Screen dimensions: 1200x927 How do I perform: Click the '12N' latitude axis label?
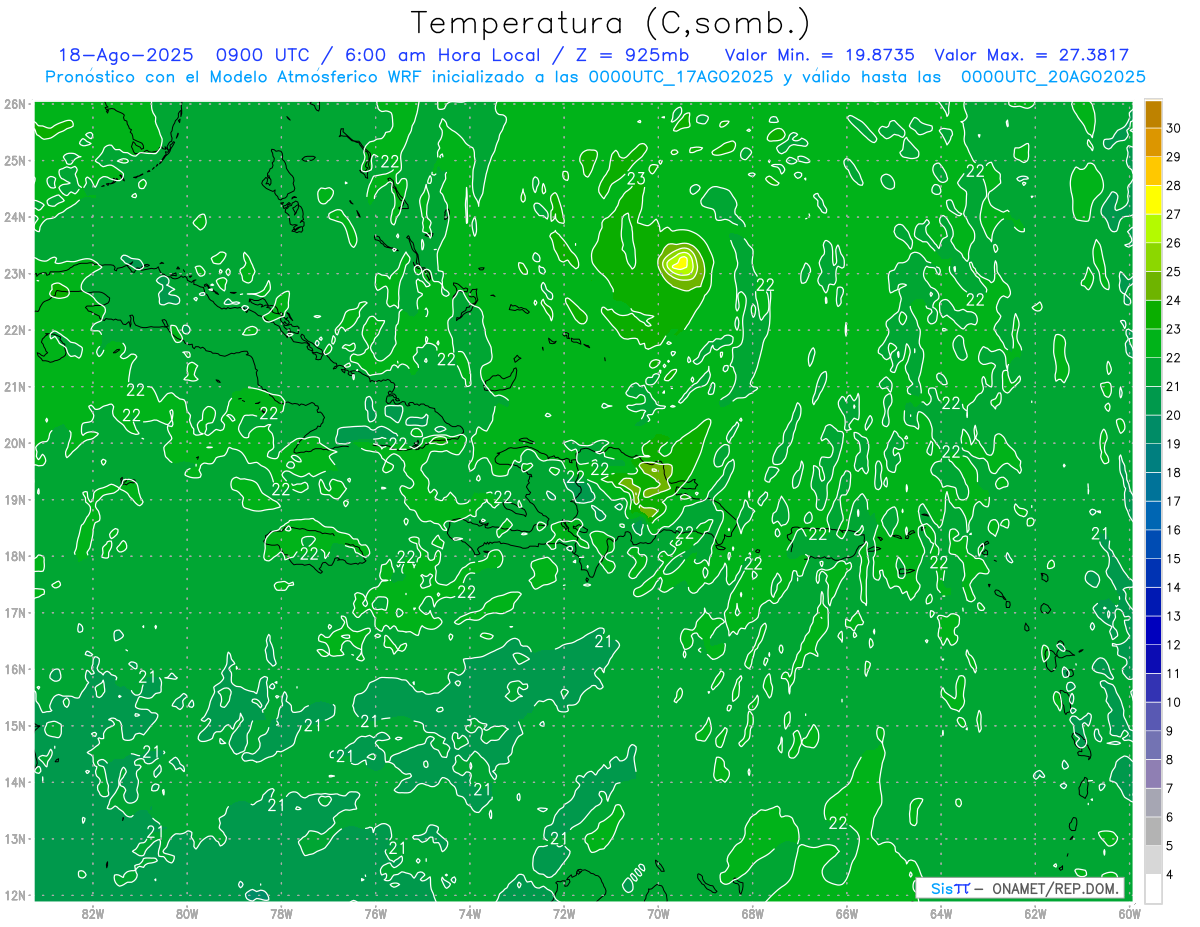14,895
